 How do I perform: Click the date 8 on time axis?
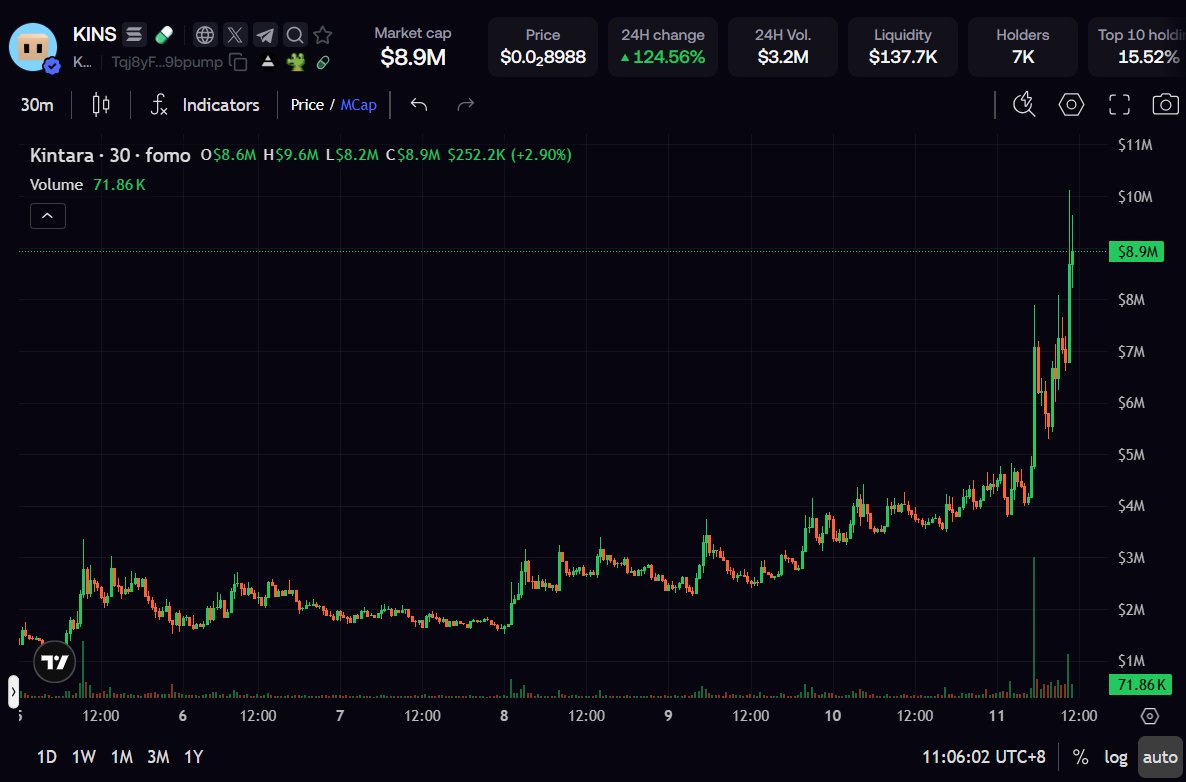(x=504, y=715)
